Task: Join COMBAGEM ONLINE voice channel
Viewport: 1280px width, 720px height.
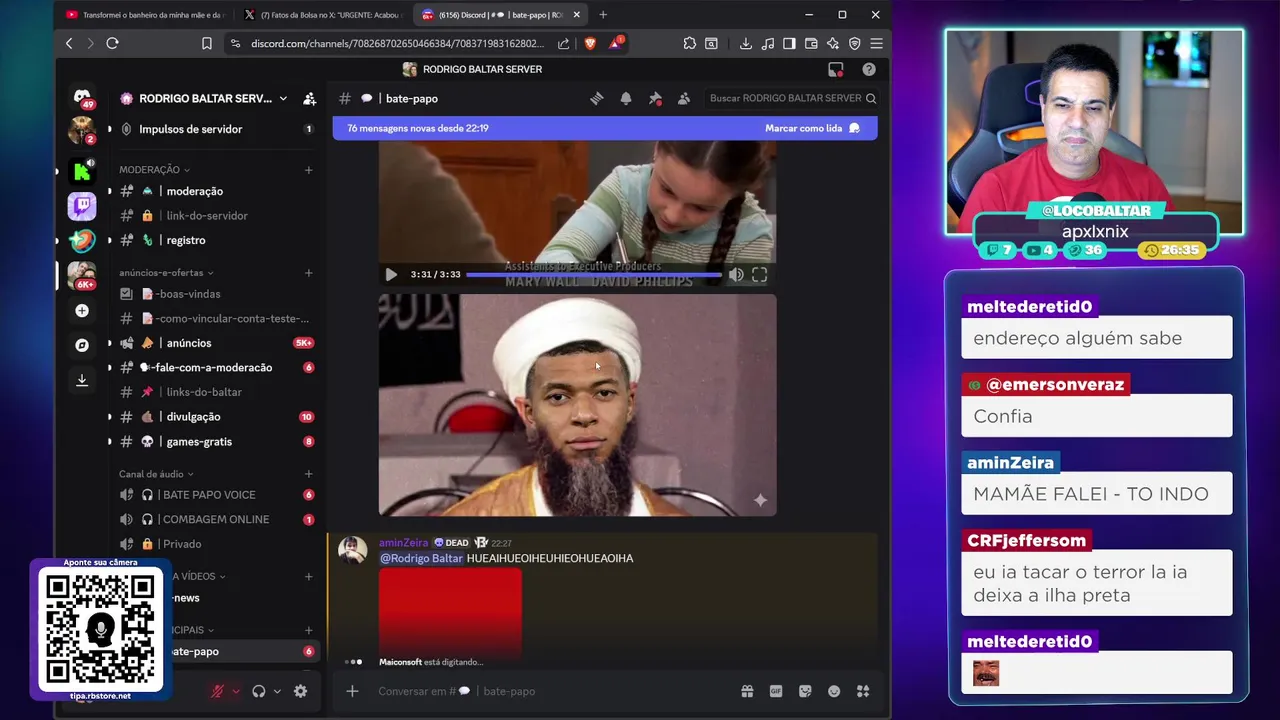Action: click(x=216, y=519)
